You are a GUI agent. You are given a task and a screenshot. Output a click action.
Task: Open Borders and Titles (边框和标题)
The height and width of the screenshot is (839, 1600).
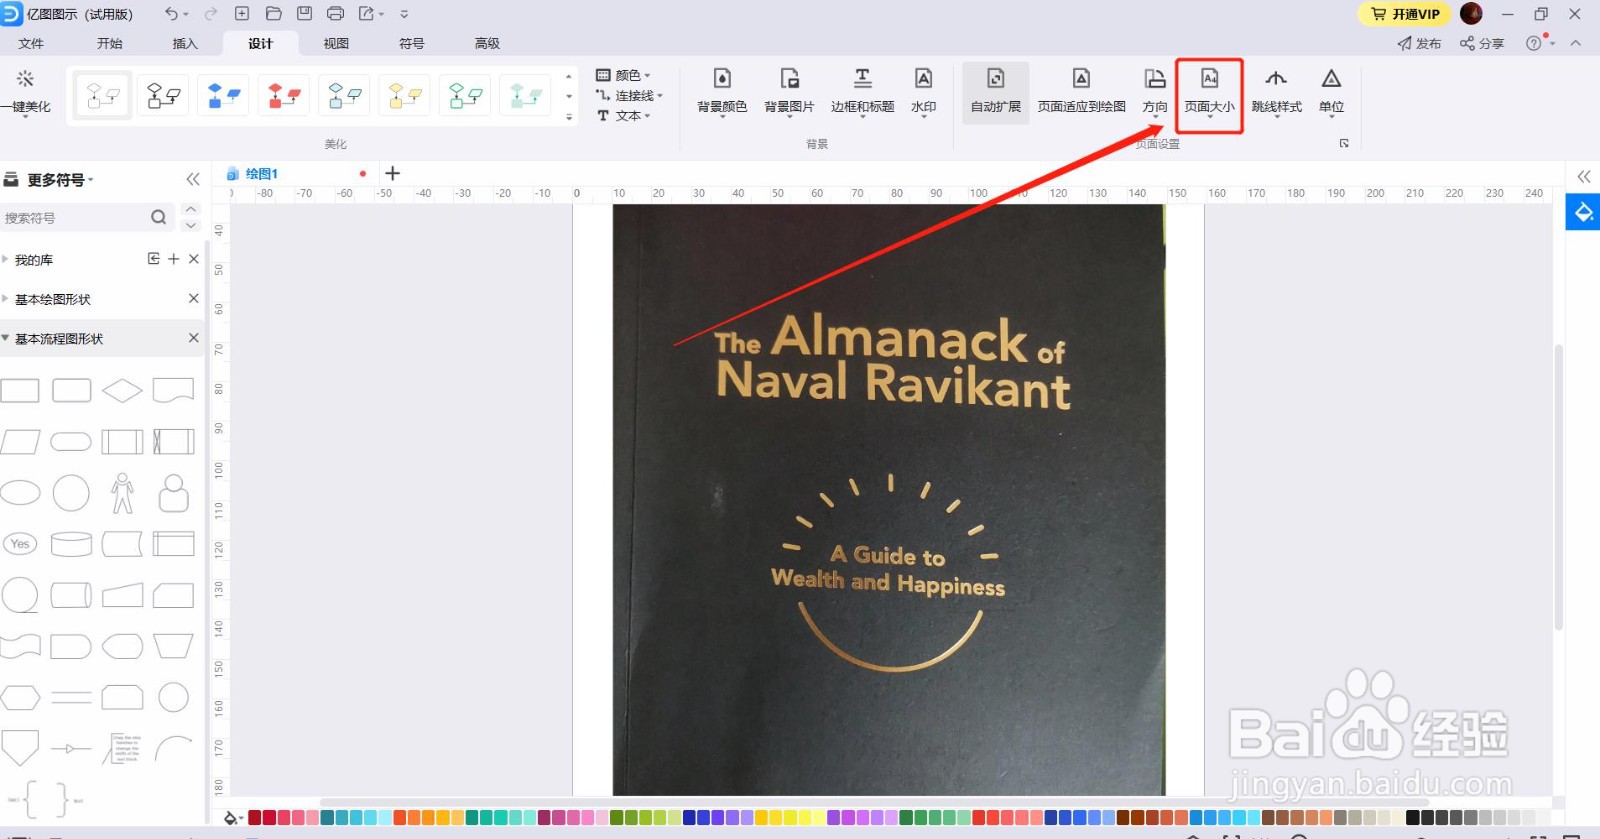(862, 92)
